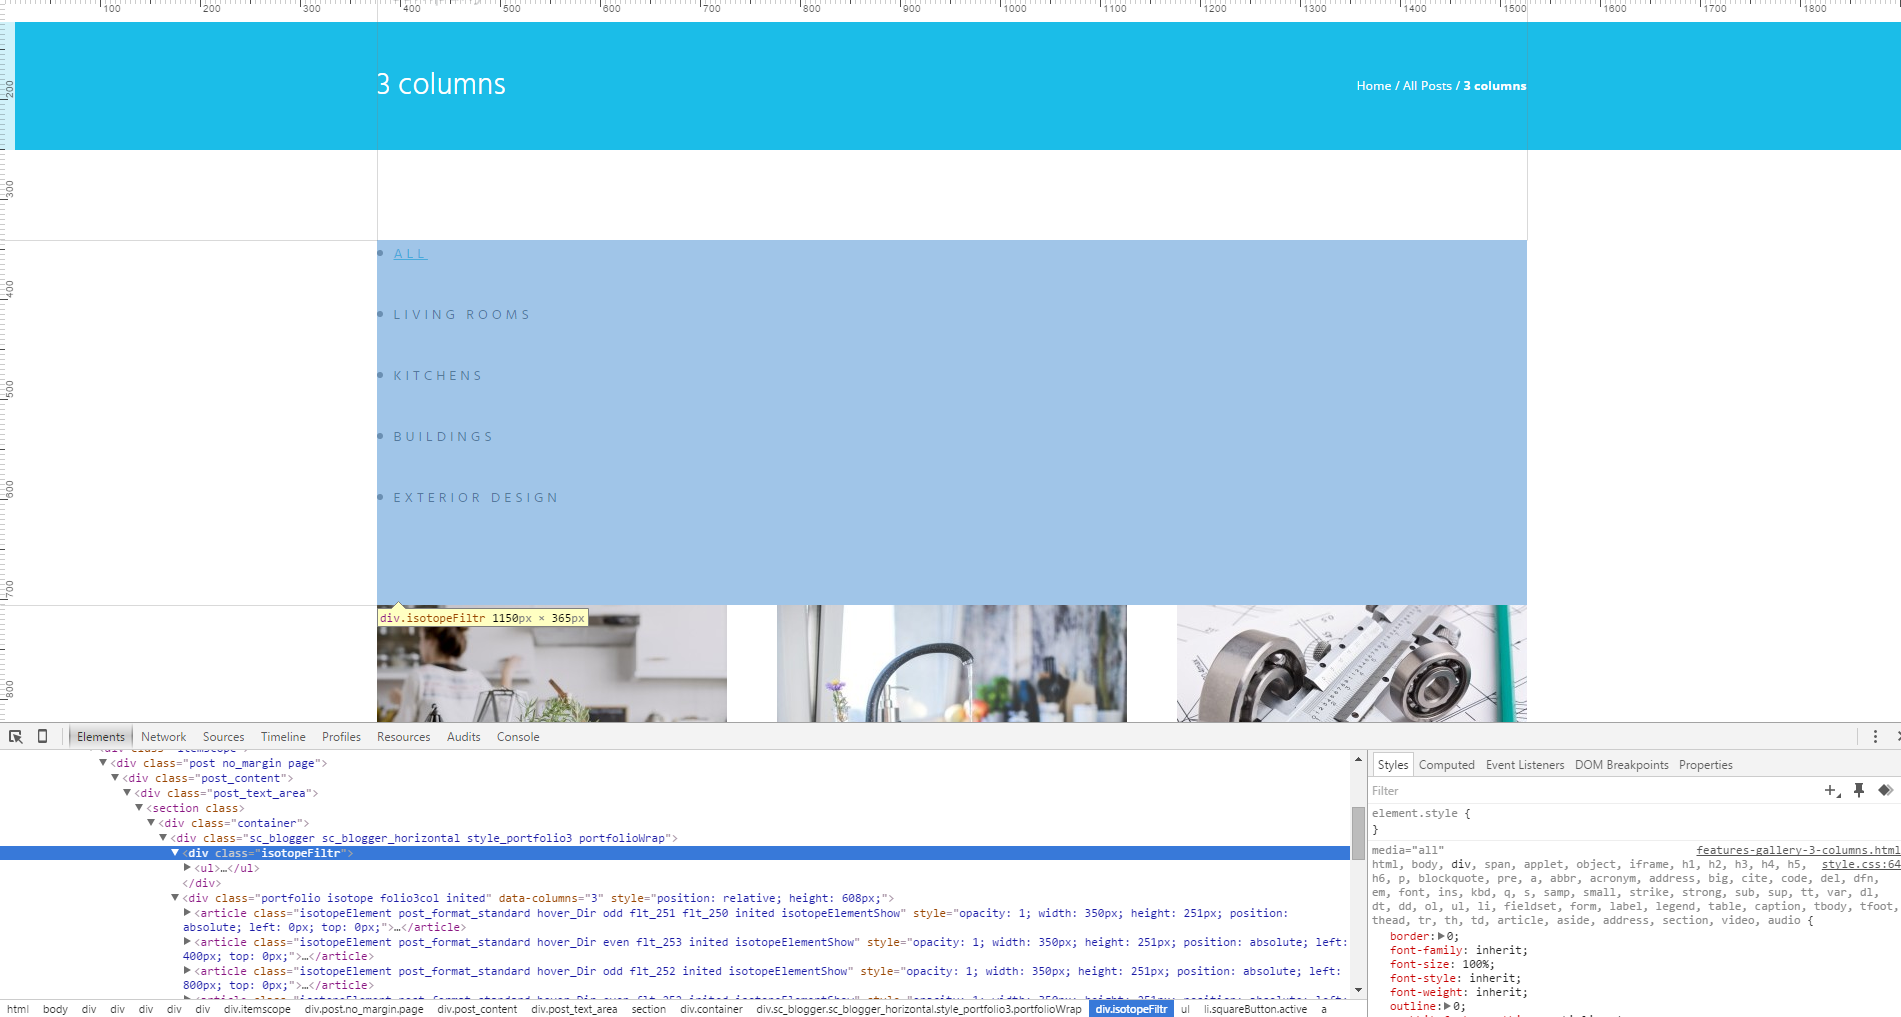Switch to the Computed styles tab
1901x1017 pixels.
pyautogui.click(x=1446, y=765)
